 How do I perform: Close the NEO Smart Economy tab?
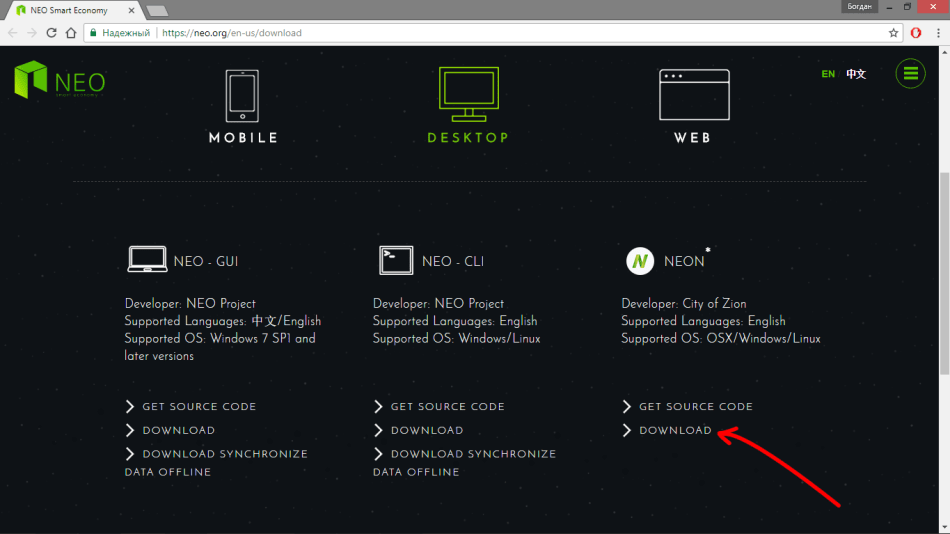tap(131, 10)
